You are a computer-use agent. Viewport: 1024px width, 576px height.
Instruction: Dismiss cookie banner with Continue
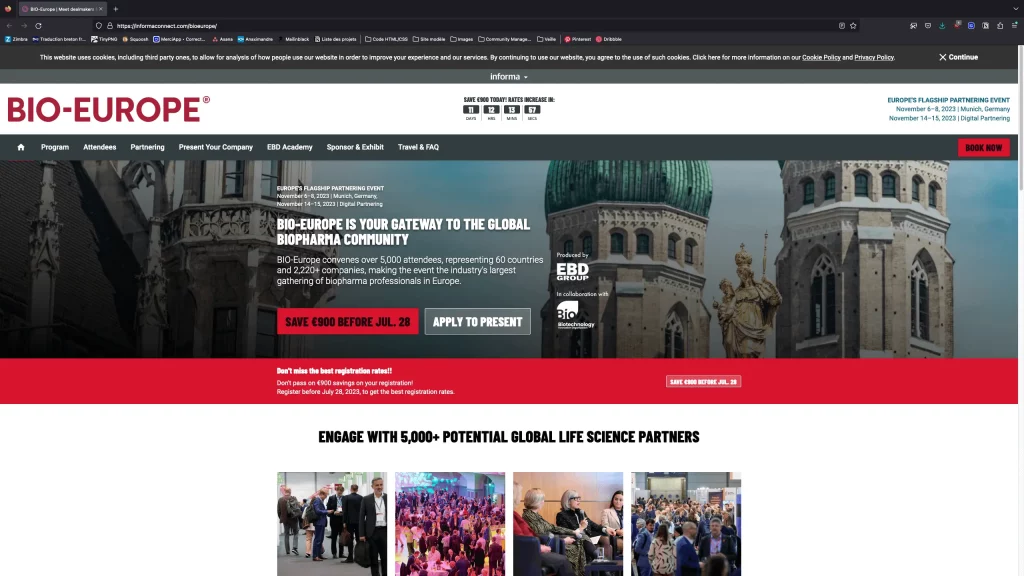coord(958,57)
